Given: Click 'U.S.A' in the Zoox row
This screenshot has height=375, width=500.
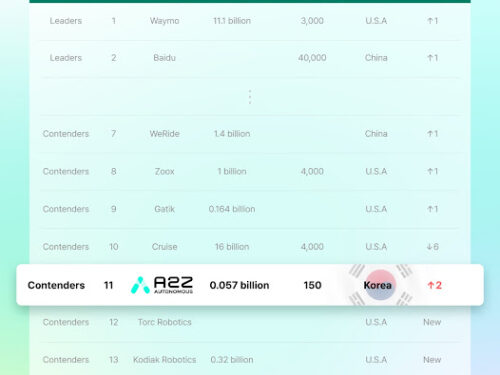Looking at the screenshot, I should click(x=376, y=172).
